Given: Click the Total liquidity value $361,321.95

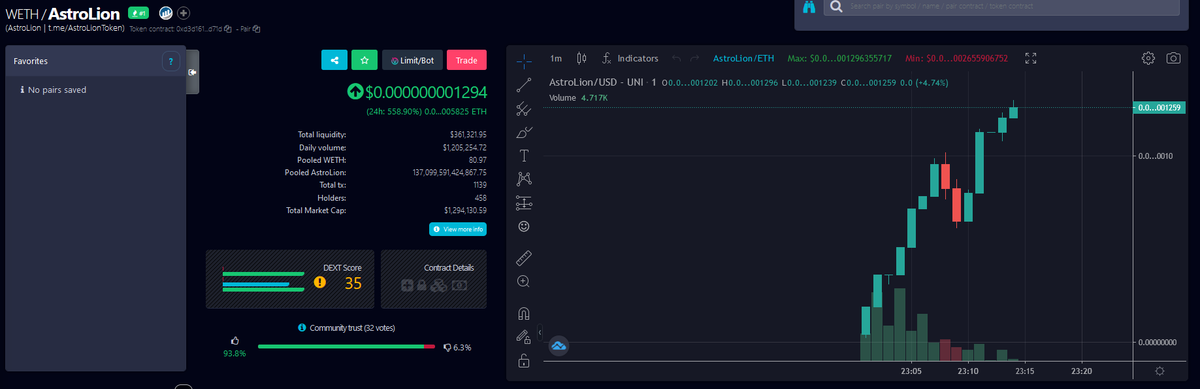Looking at the screenshot, I should [x=467, y=134].
